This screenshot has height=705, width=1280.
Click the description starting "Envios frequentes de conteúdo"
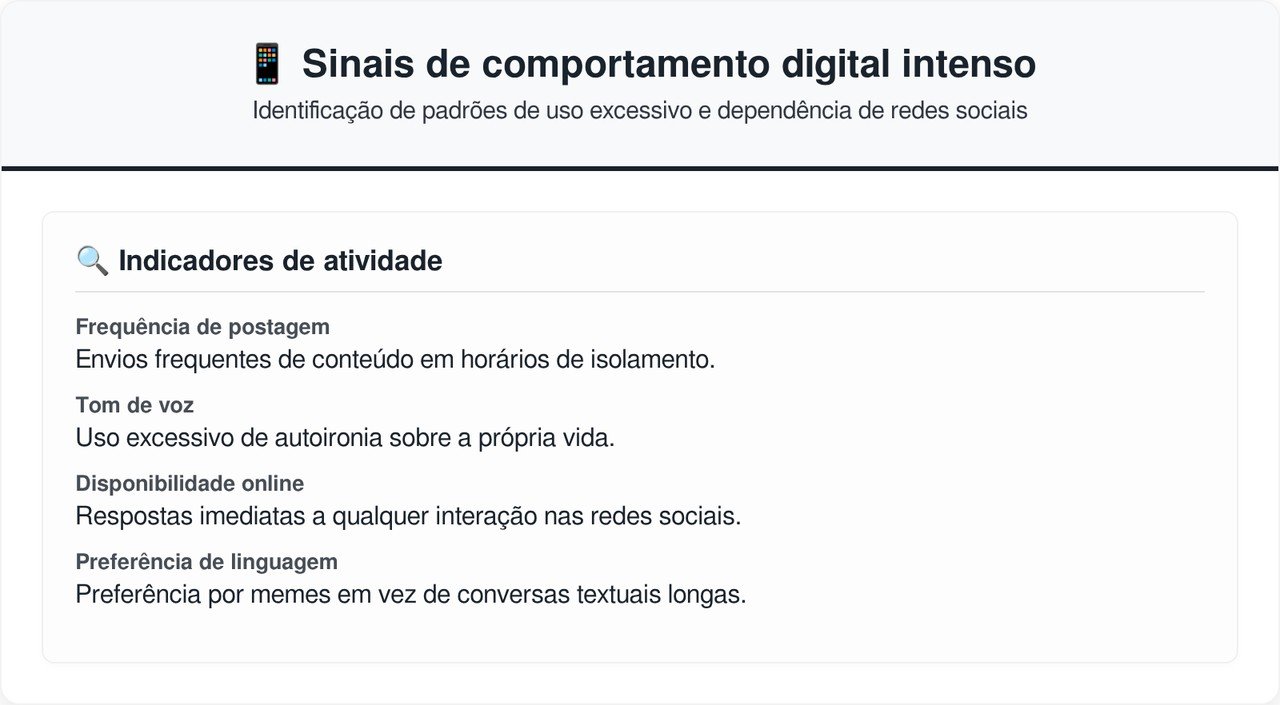pos(395,359)
